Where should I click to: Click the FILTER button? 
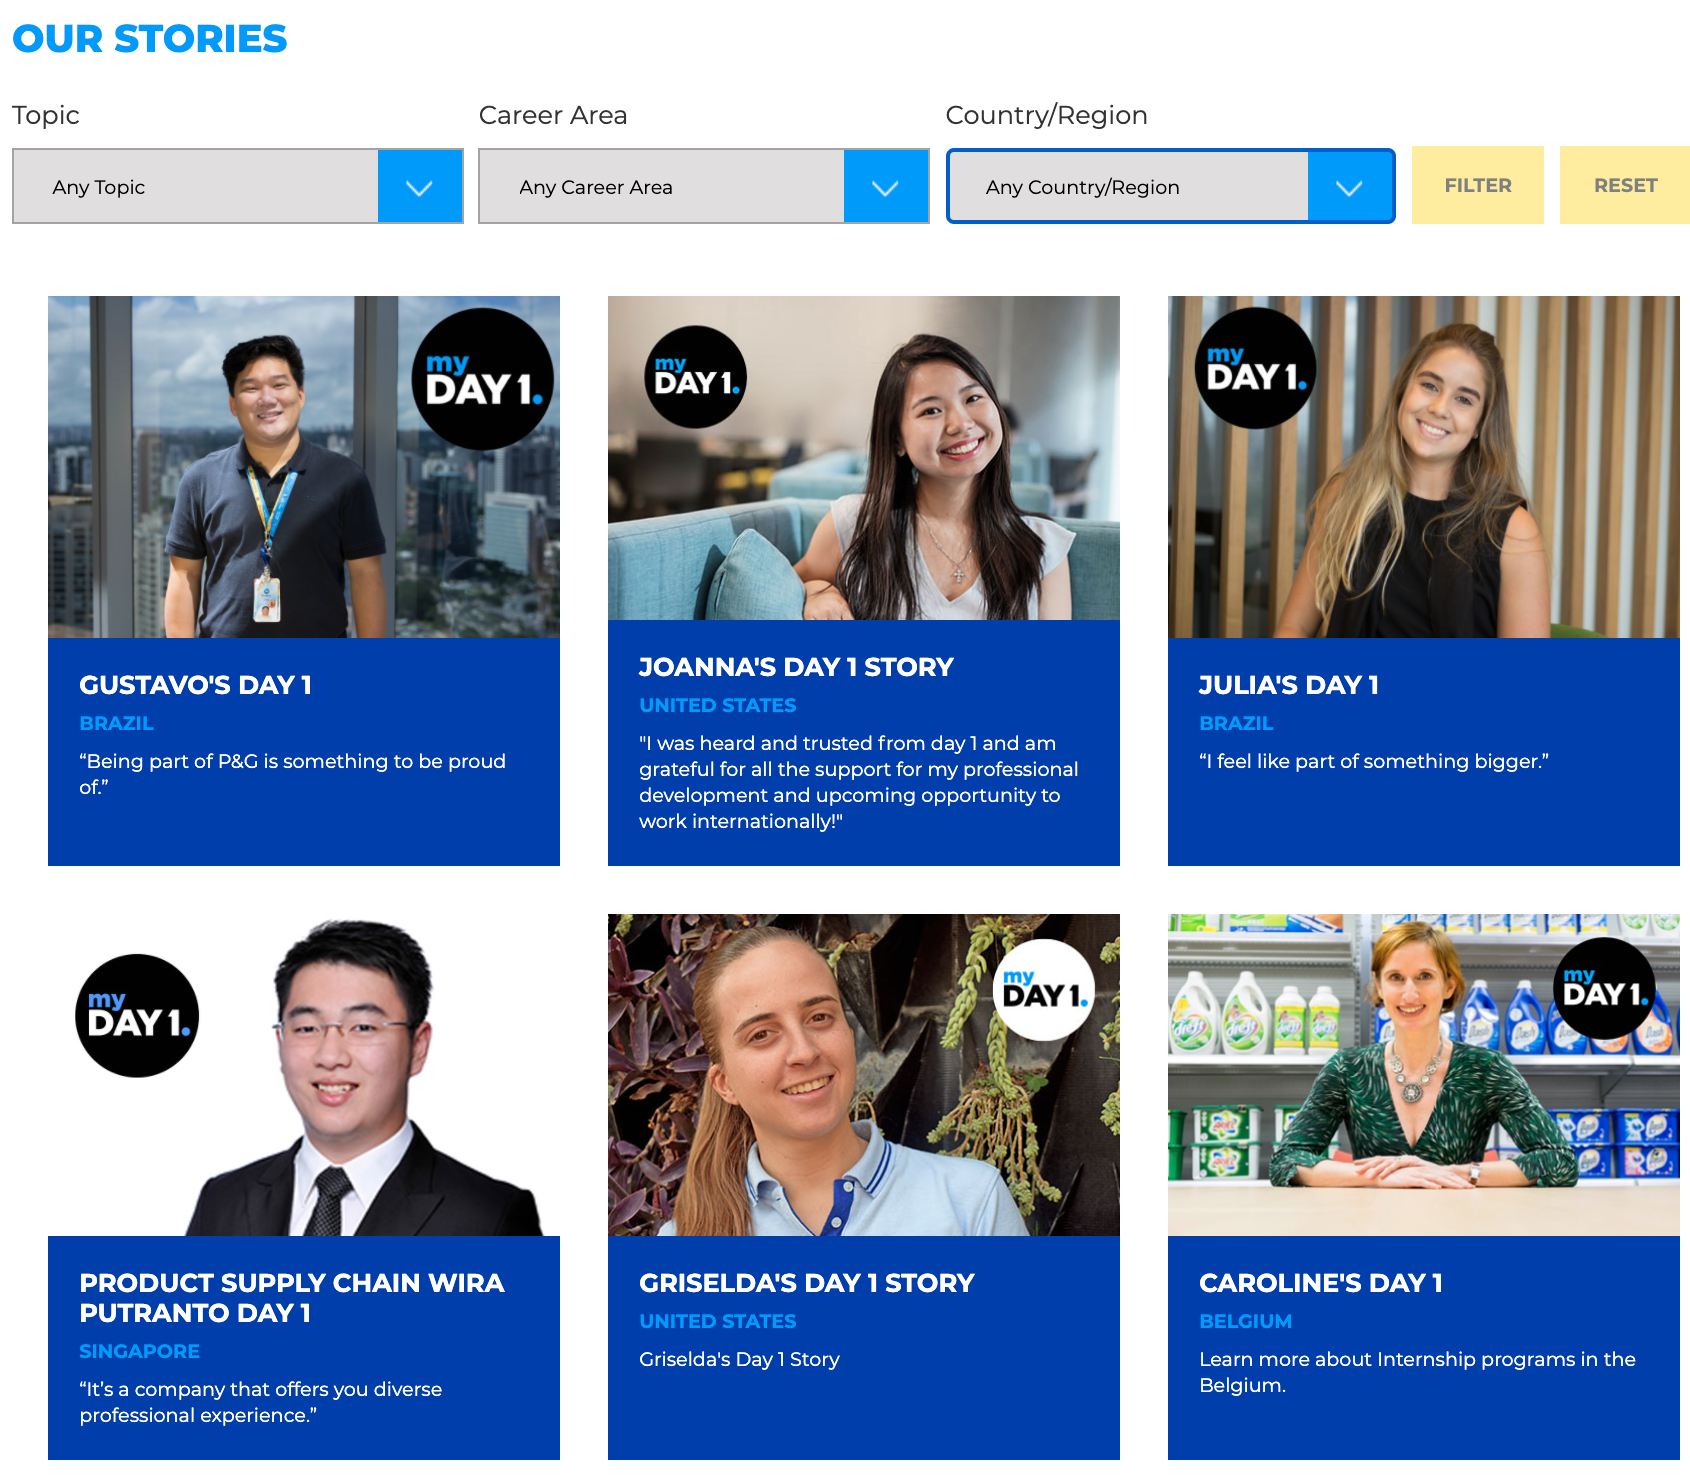coord(1477,185)
